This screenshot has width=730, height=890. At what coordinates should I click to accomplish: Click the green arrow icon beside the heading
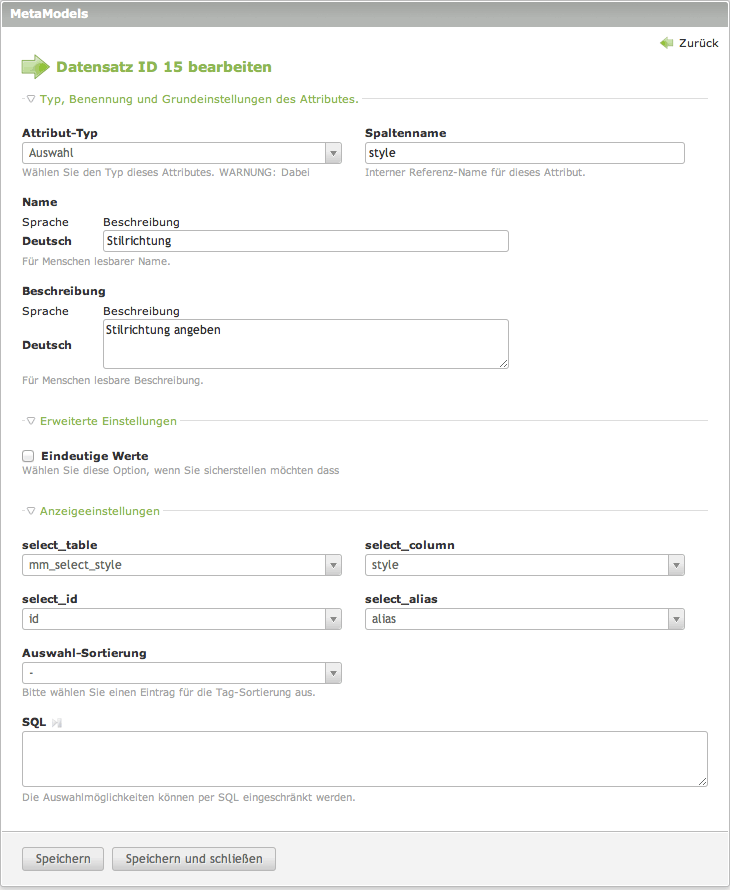point(35,67)
